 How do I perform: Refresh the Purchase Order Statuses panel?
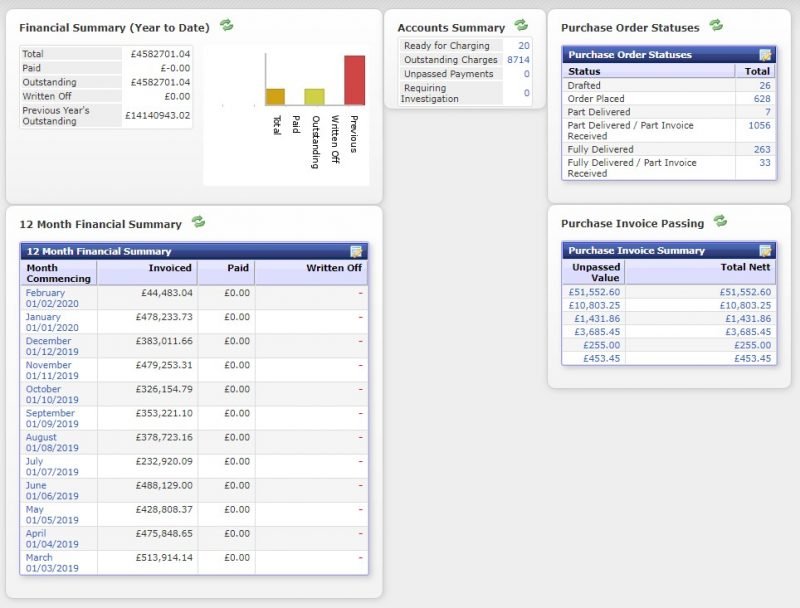(x=716, y=25)
